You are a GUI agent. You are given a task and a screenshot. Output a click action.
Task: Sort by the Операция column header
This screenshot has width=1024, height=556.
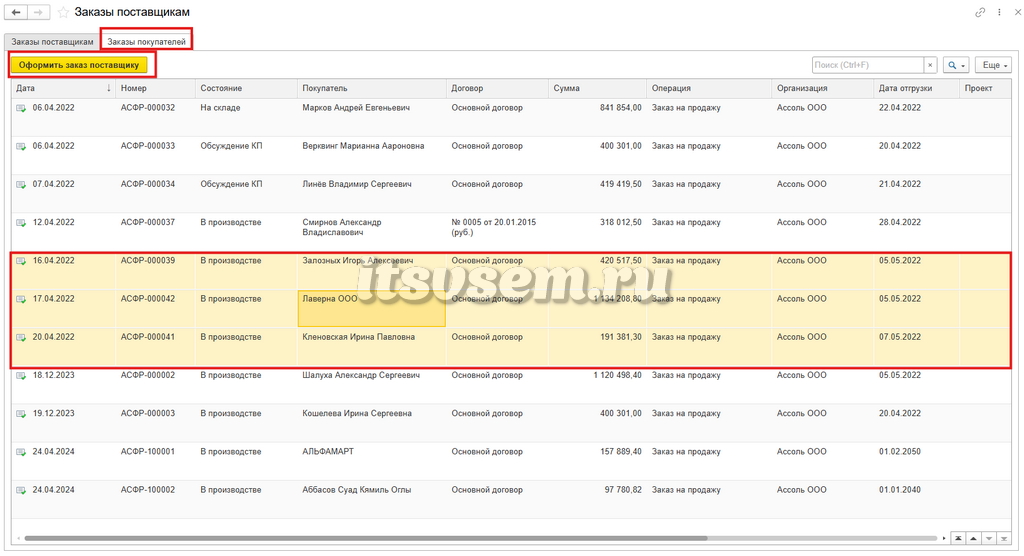709,88
